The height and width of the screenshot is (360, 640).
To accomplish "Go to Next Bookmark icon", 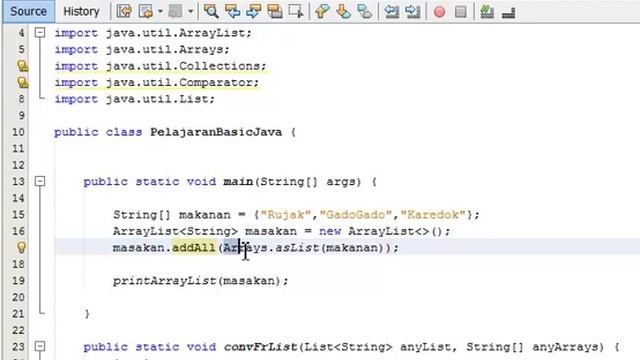I will [344, 11].
